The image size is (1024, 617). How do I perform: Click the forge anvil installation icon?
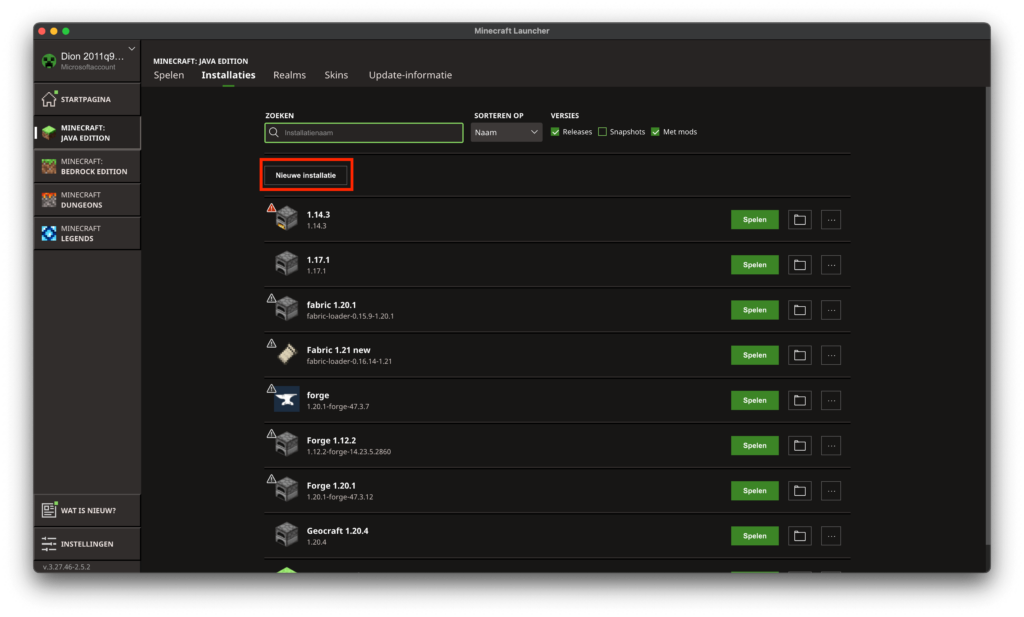click(287, 399)
